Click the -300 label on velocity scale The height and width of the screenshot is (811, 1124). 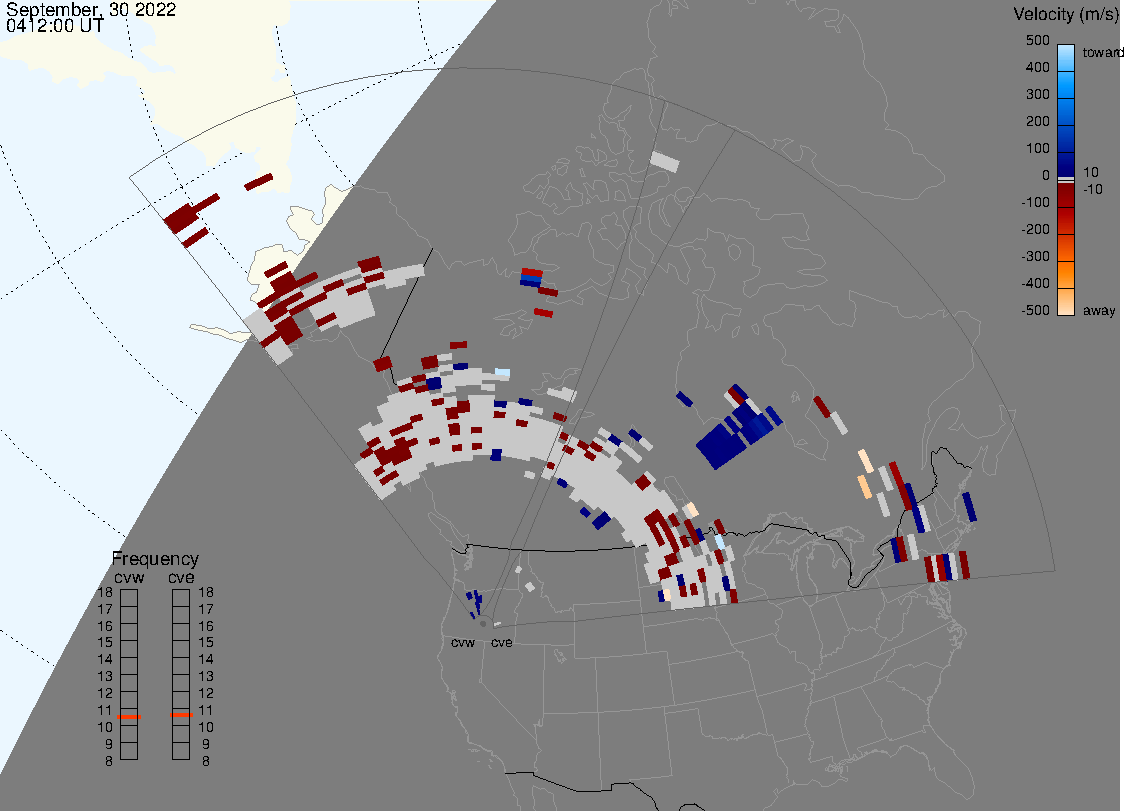(x=1035, y=257)
